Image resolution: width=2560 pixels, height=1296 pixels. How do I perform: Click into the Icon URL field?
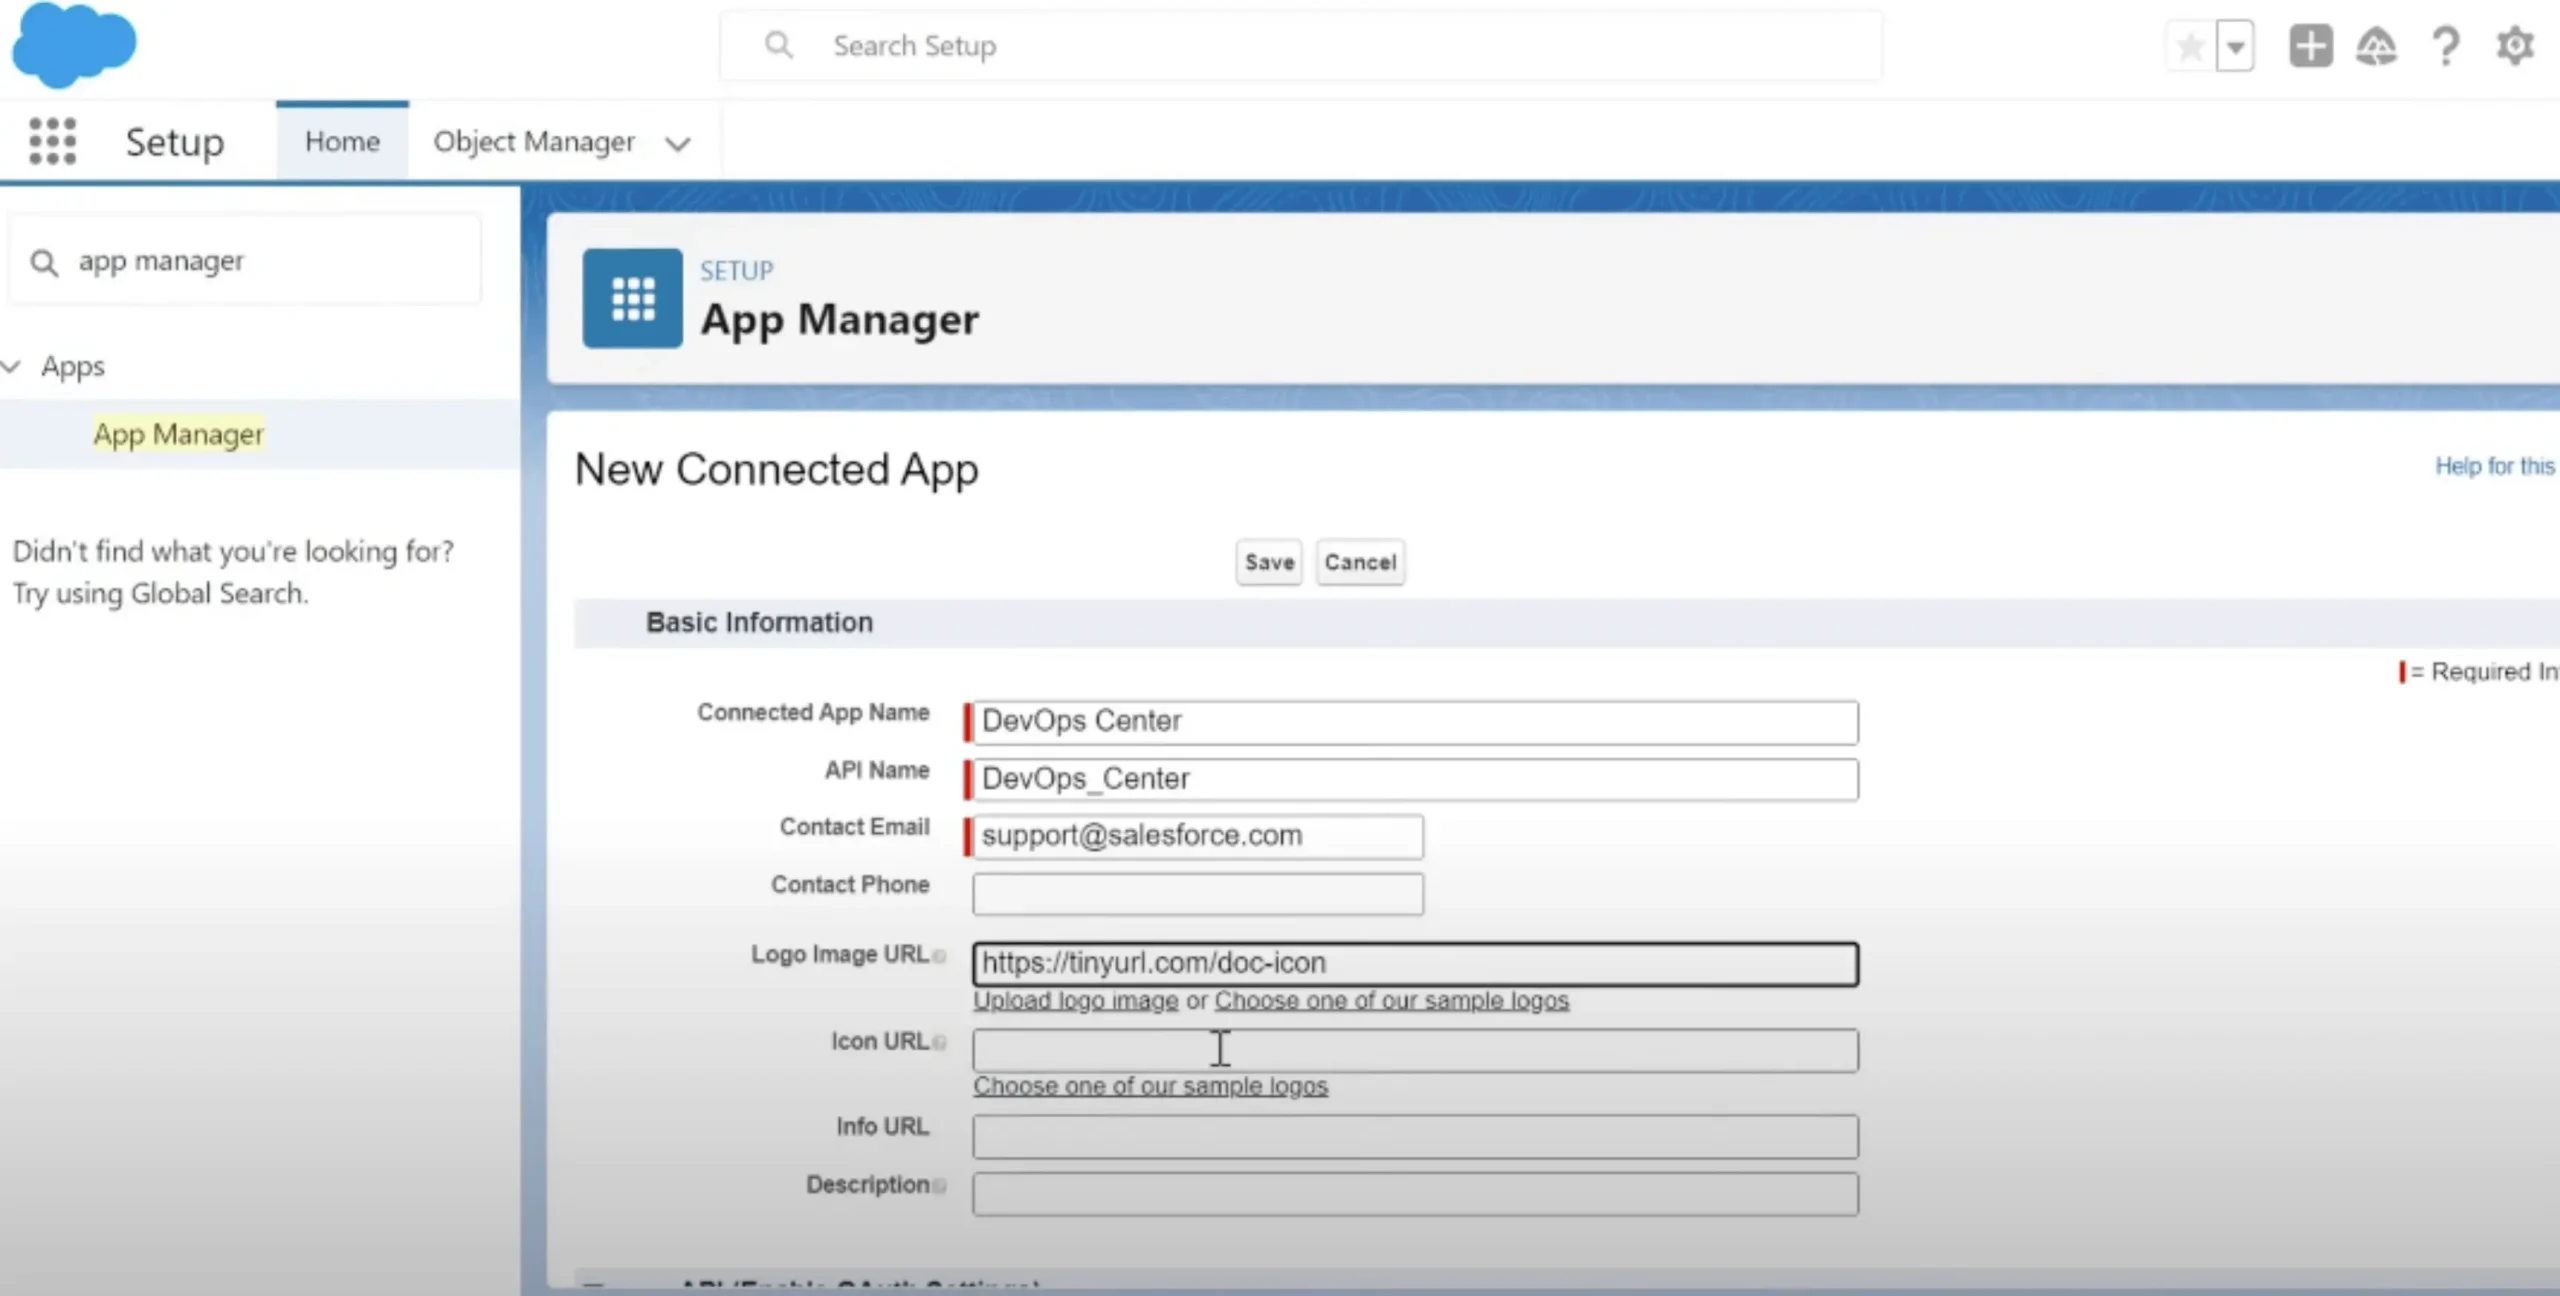pos(1414,1050)
